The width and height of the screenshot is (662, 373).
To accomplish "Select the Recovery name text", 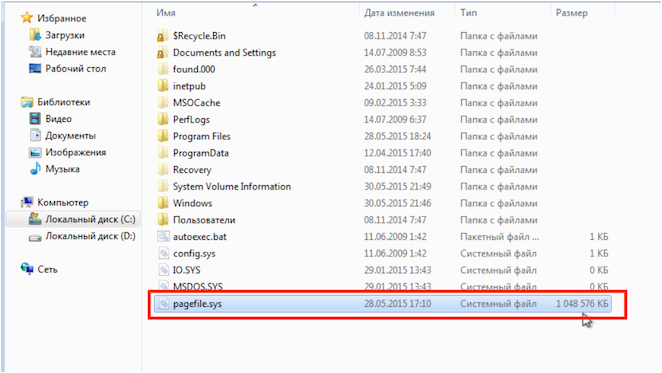I will point(192,170).
